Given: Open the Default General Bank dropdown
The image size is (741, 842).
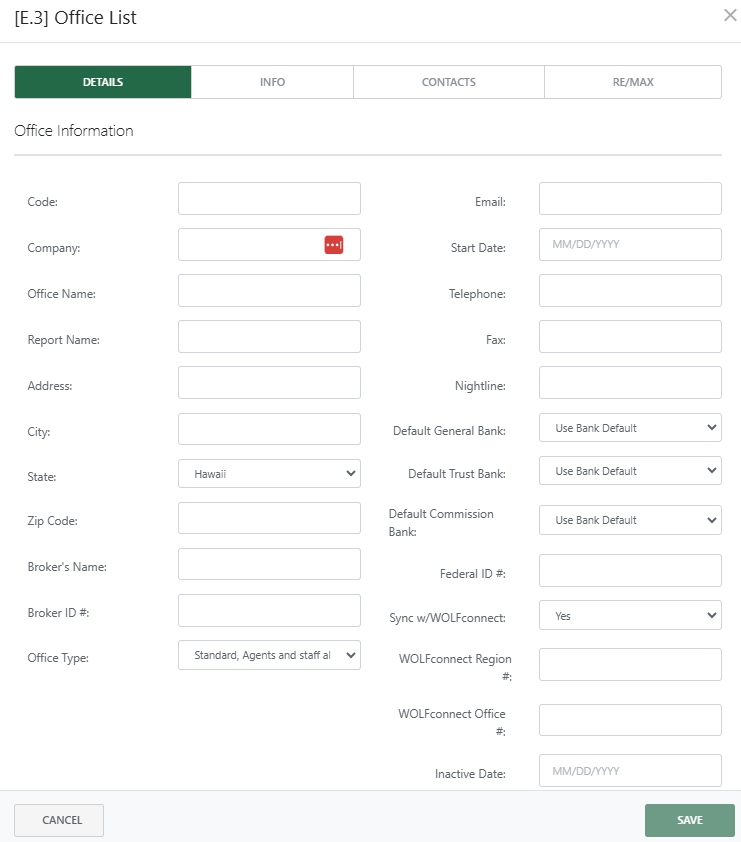Looking at the screenshot, I should coord(629,427).
